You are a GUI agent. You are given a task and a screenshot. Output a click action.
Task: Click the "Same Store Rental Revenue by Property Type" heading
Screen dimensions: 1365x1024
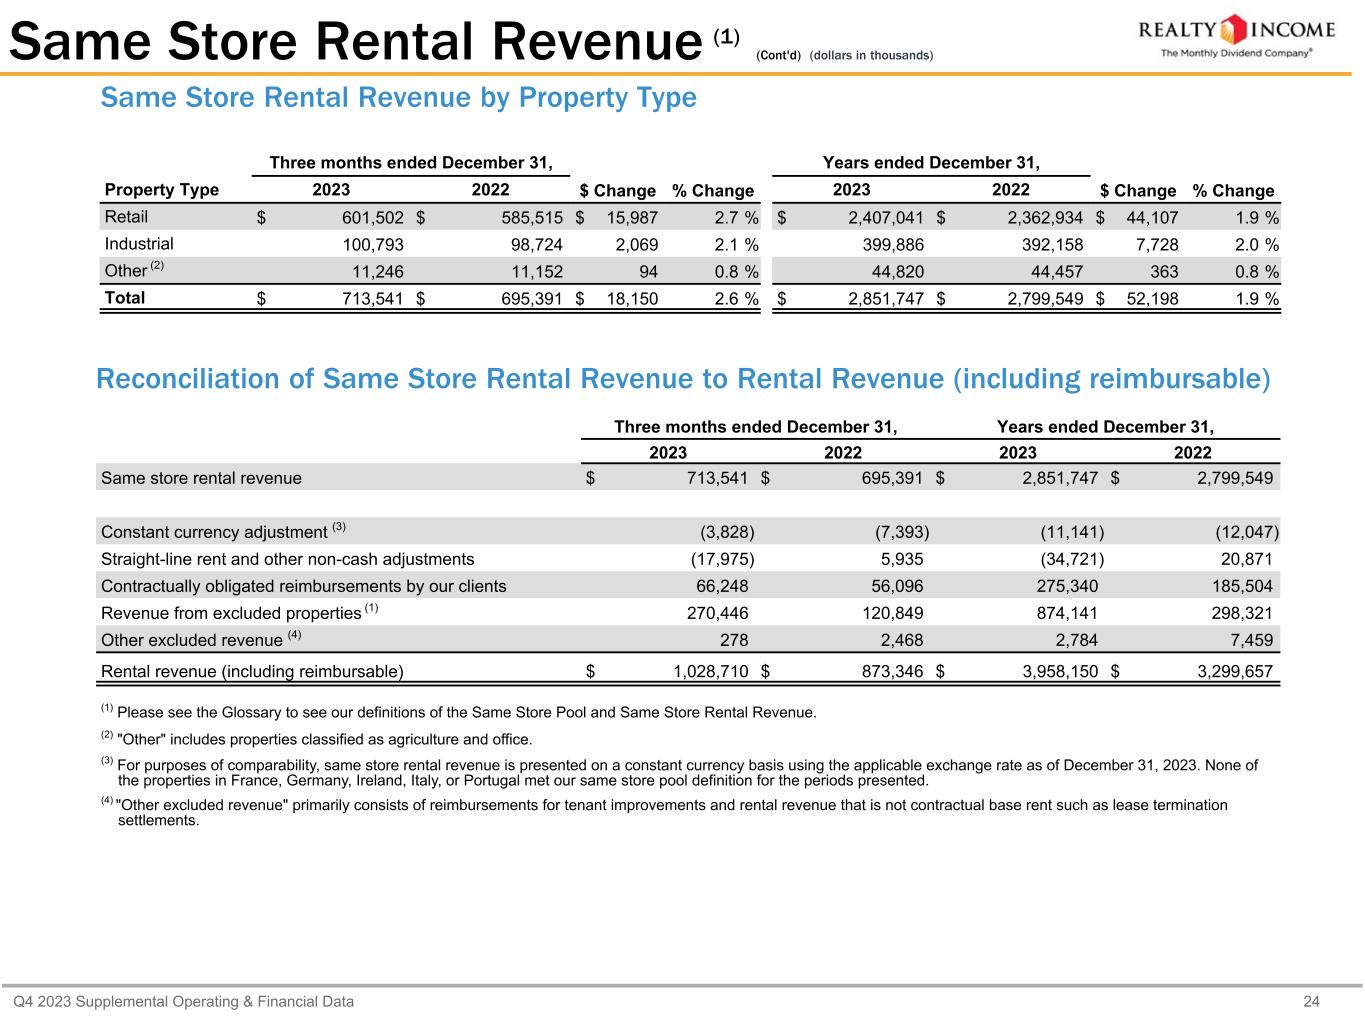coord(398,98)
